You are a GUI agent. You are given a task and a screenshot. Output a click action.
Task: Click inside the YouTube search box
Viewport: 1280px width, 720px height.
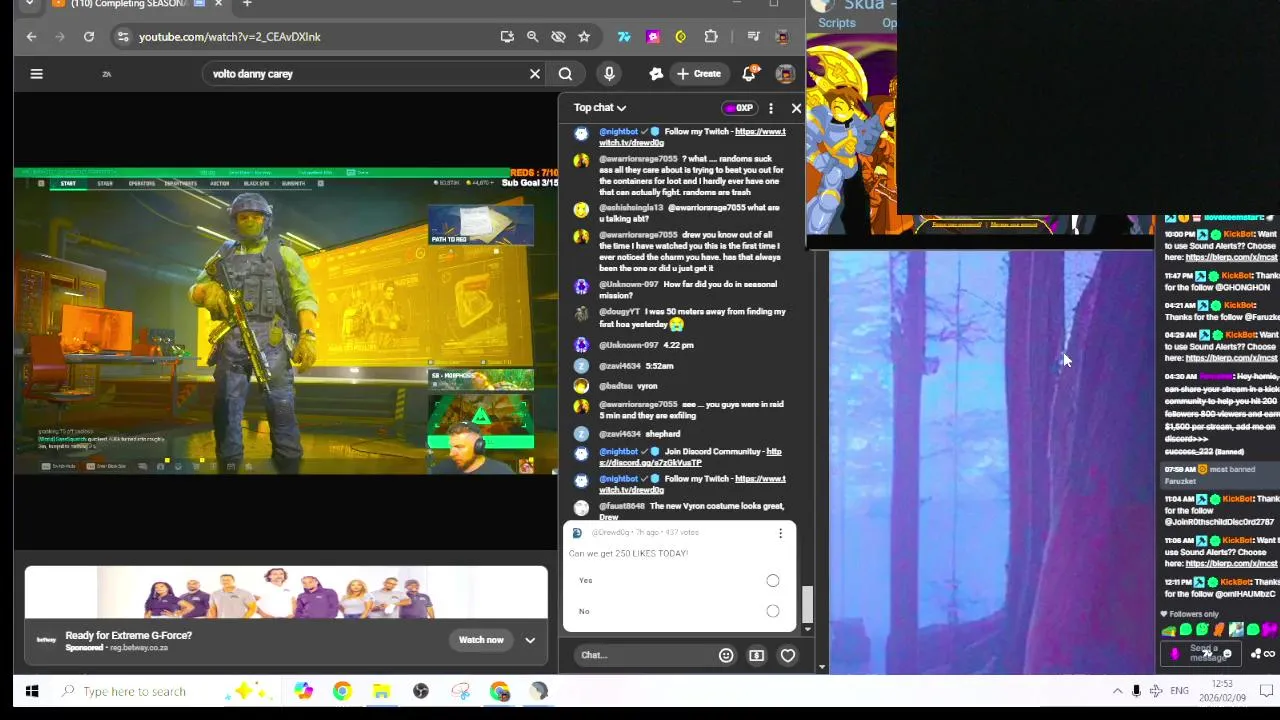365,73
